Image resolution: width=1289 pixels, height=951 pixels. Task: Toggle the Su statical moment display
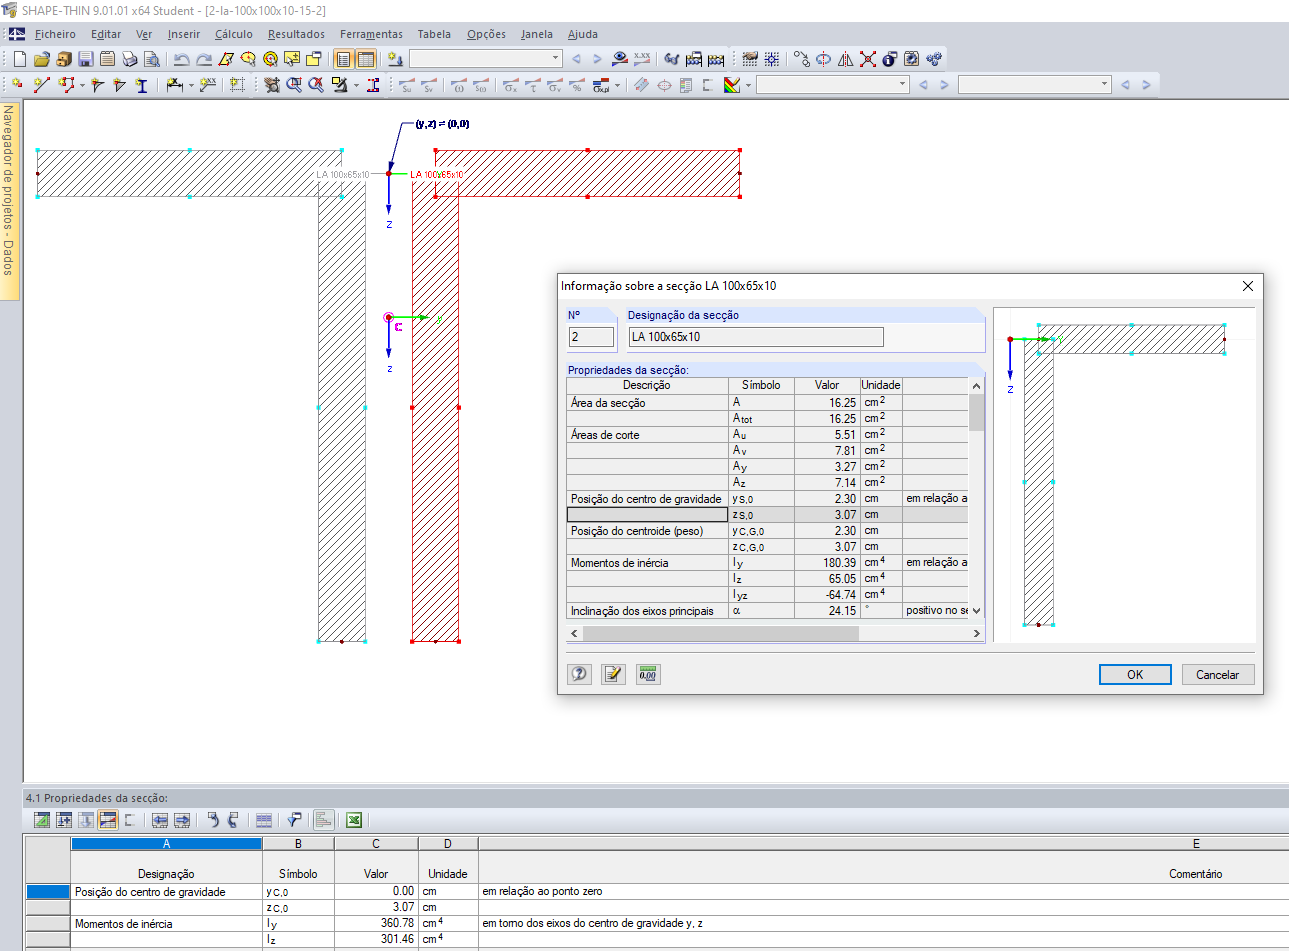(x=406, y=85)
